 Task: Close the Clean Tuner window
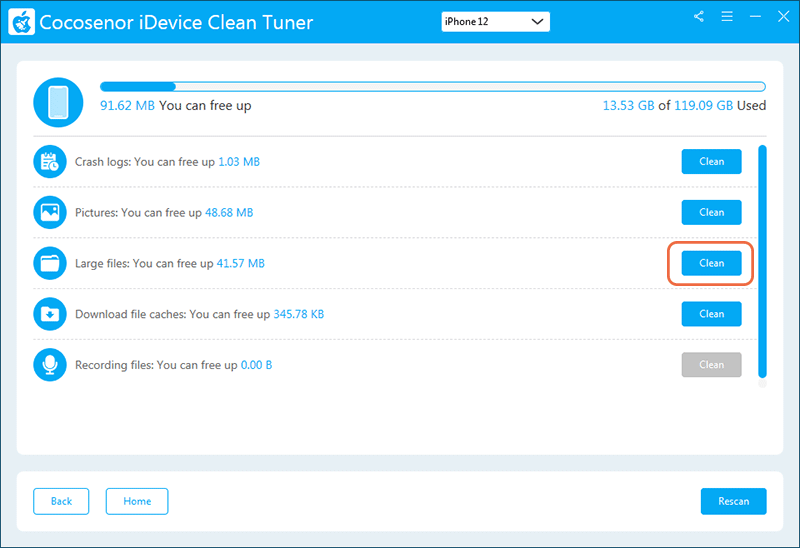click(x=783, y=16)
